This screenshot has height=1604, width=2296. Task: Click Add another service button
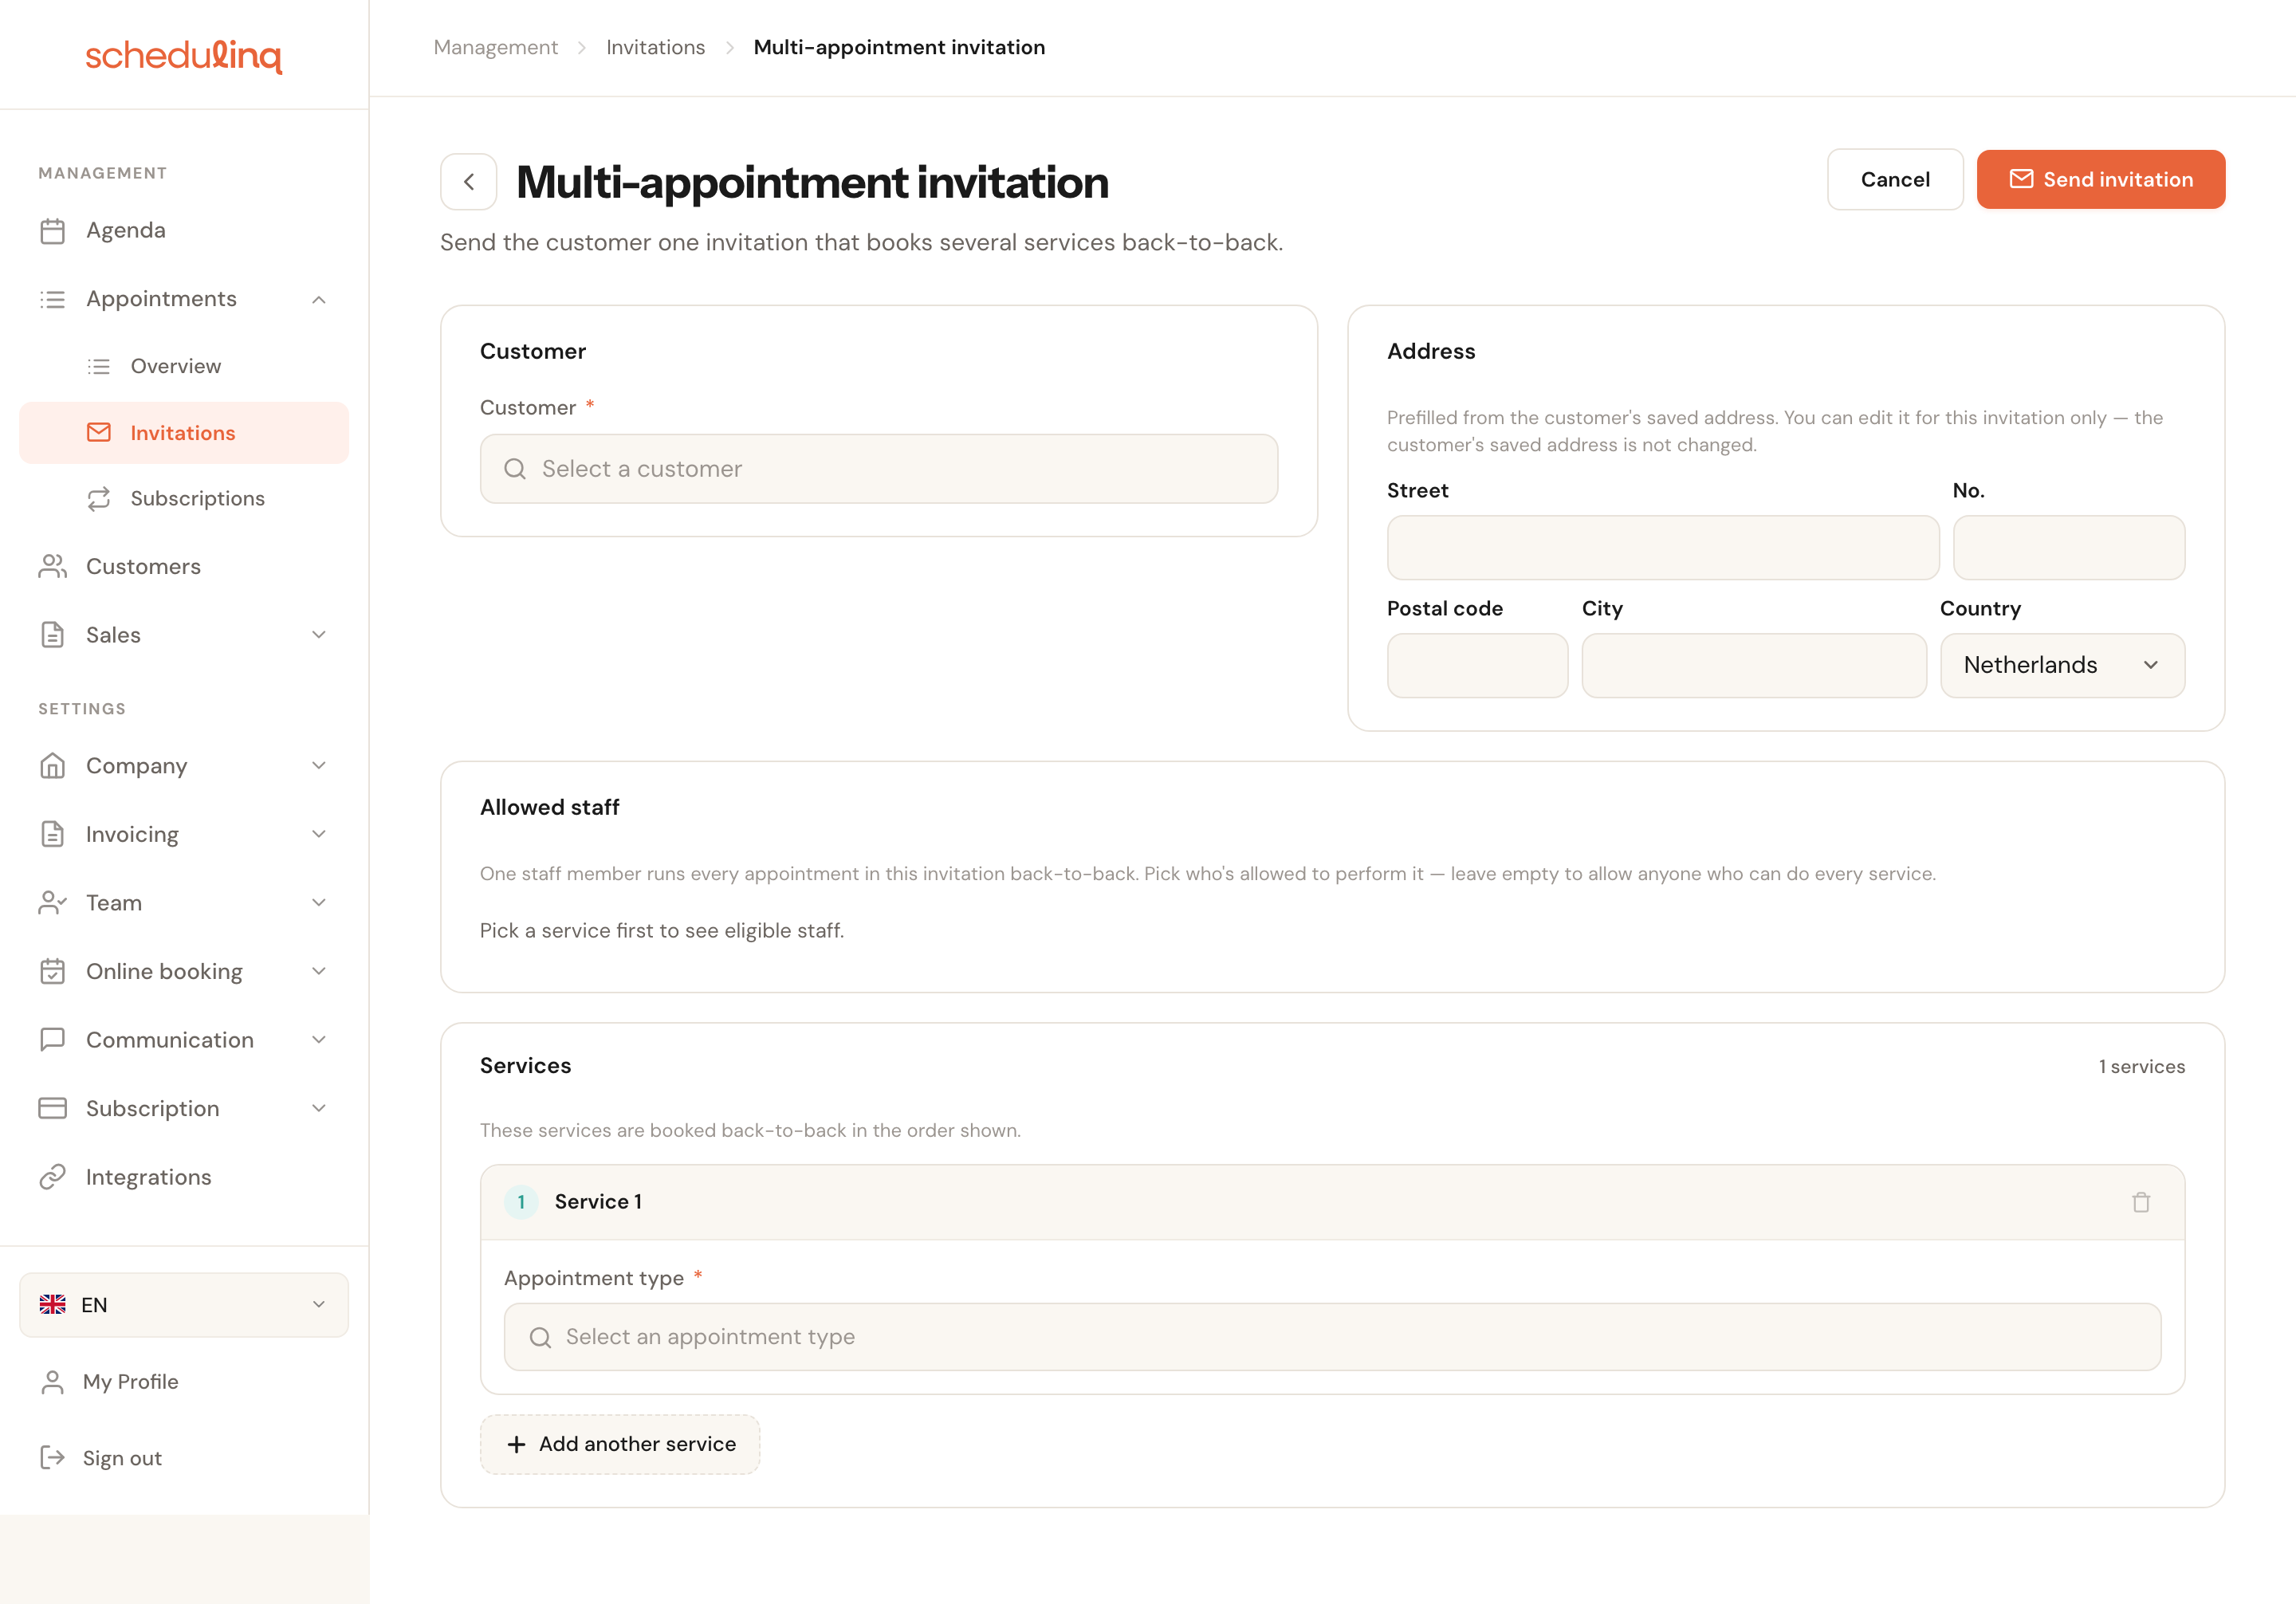tap(620, 1444)
